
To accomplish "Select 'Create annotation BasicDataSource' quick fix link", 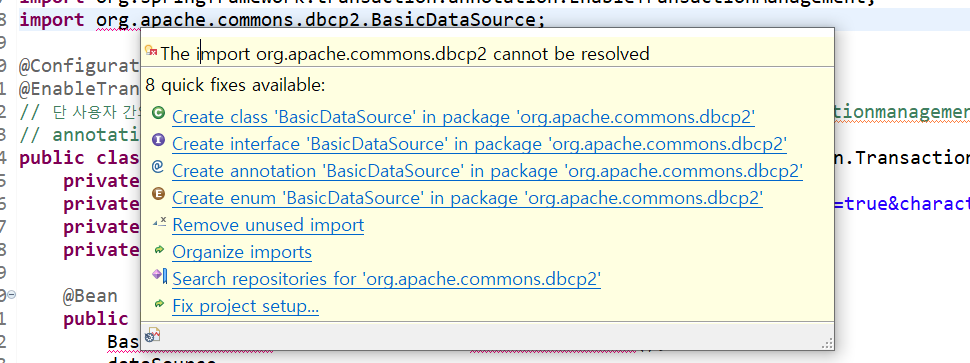I will click(487, 171).
